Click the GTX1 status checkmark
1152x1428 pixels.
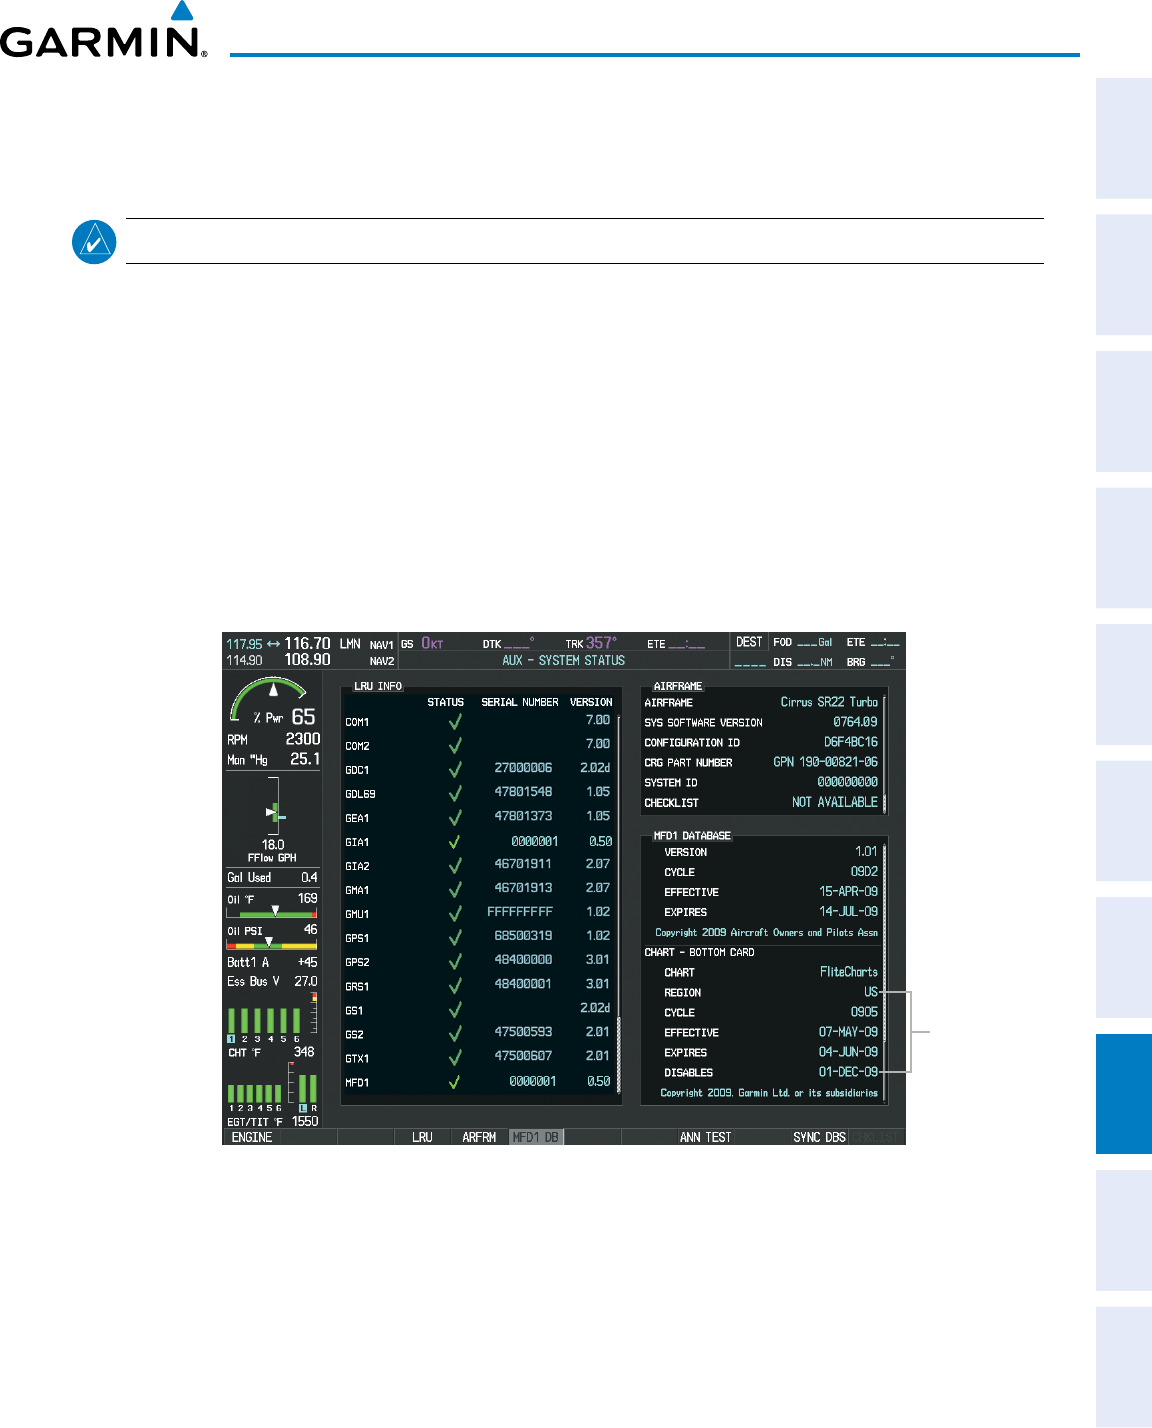click(455, 1057)
